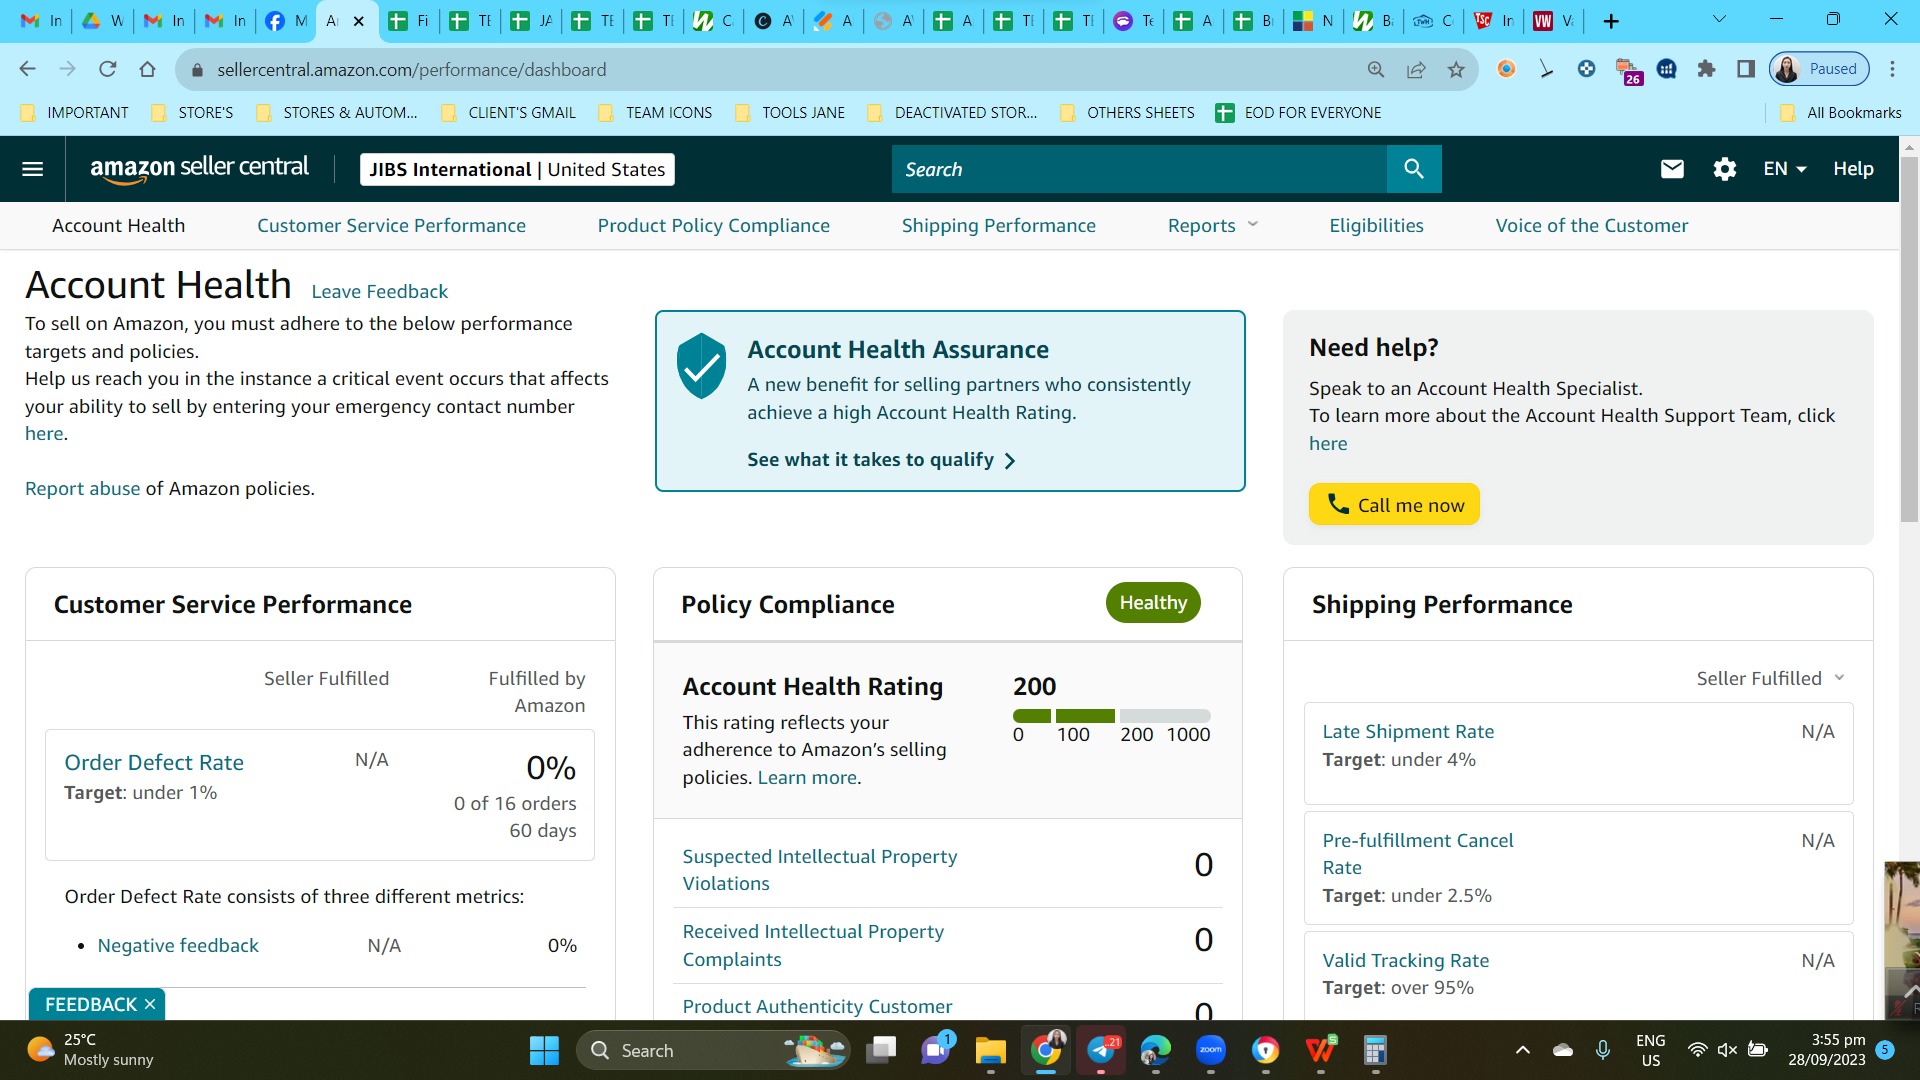1920x1080 pixels.
Task: Open the Voice of the Customer tab
Action: [1592, 226]
